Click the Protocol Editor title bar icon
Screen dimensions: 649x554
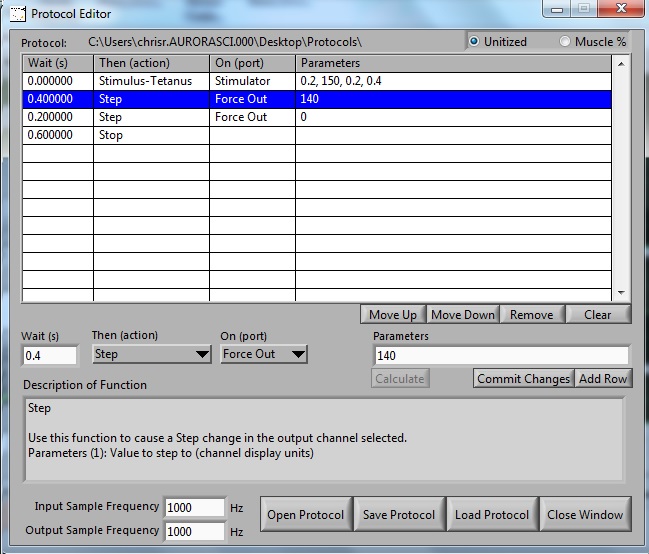18,14
